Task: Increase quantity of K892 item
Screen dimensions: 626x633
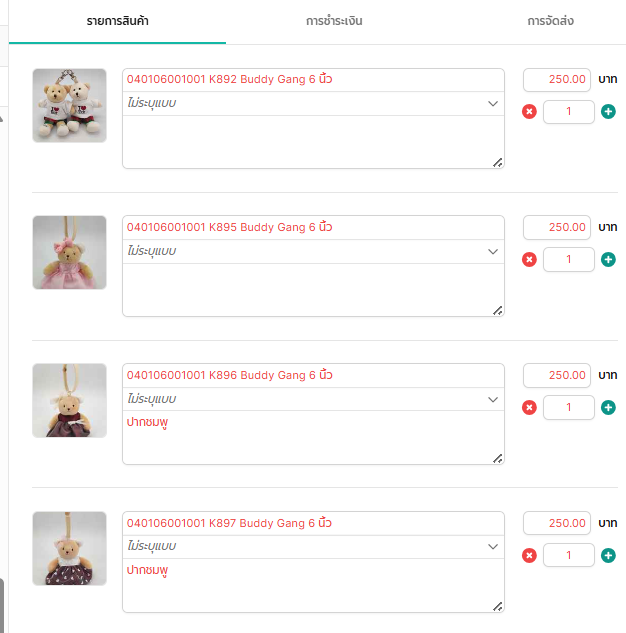Action: click(608, 112)
